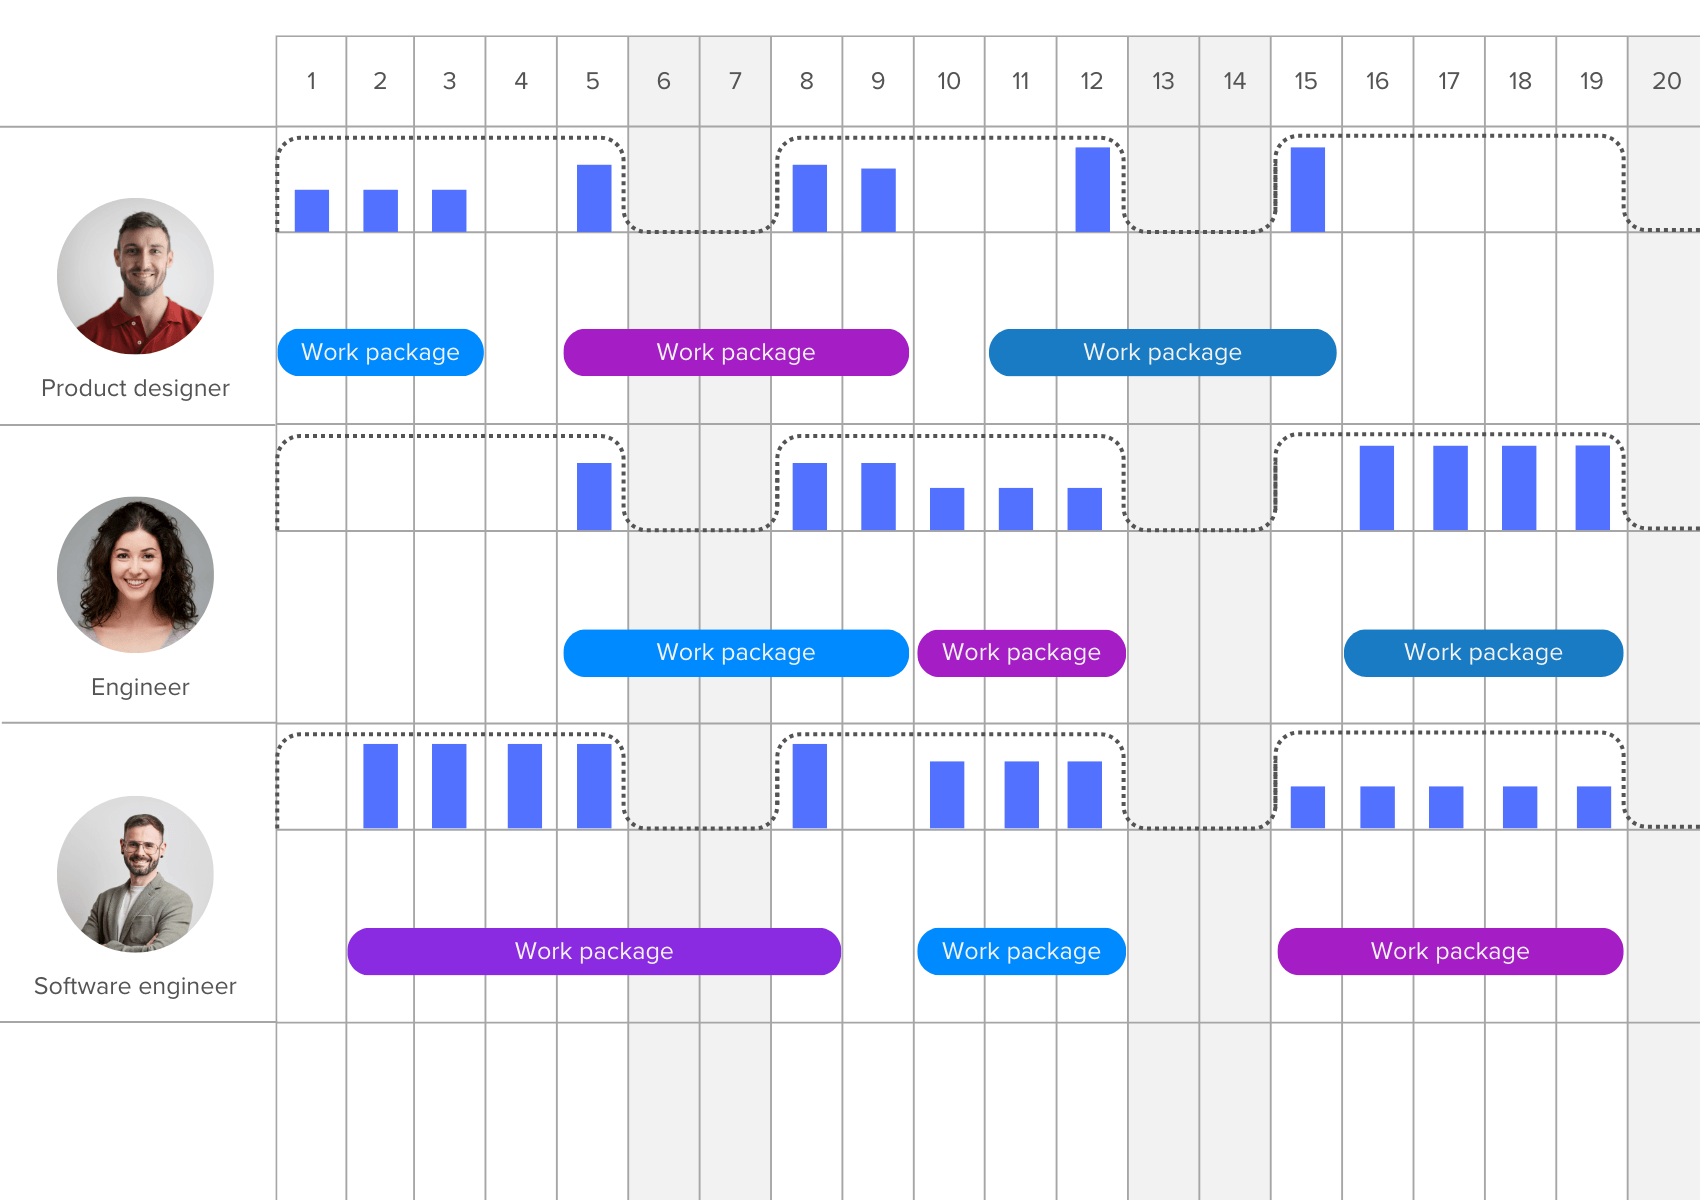Select the Product designer name label

click(x=135, y=388)
